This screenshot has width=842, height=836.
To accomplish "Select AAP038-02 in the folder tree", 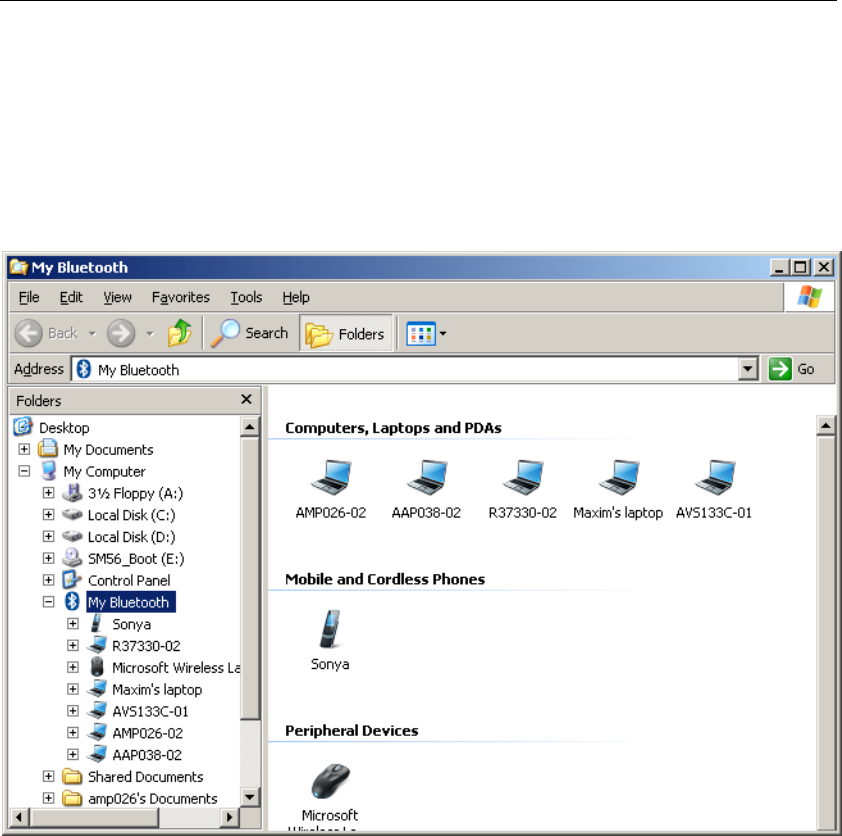I will (x=147, y=755).
